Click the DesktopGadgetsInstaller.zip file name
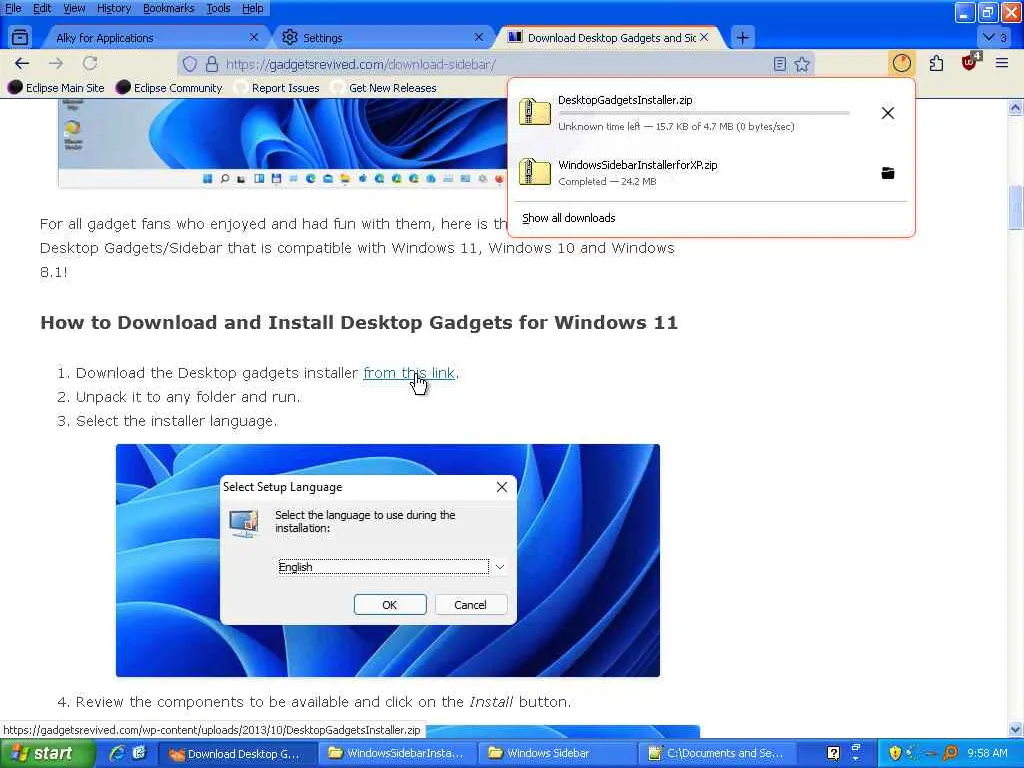The image size is (1024, 768). (x=625, y=100)
